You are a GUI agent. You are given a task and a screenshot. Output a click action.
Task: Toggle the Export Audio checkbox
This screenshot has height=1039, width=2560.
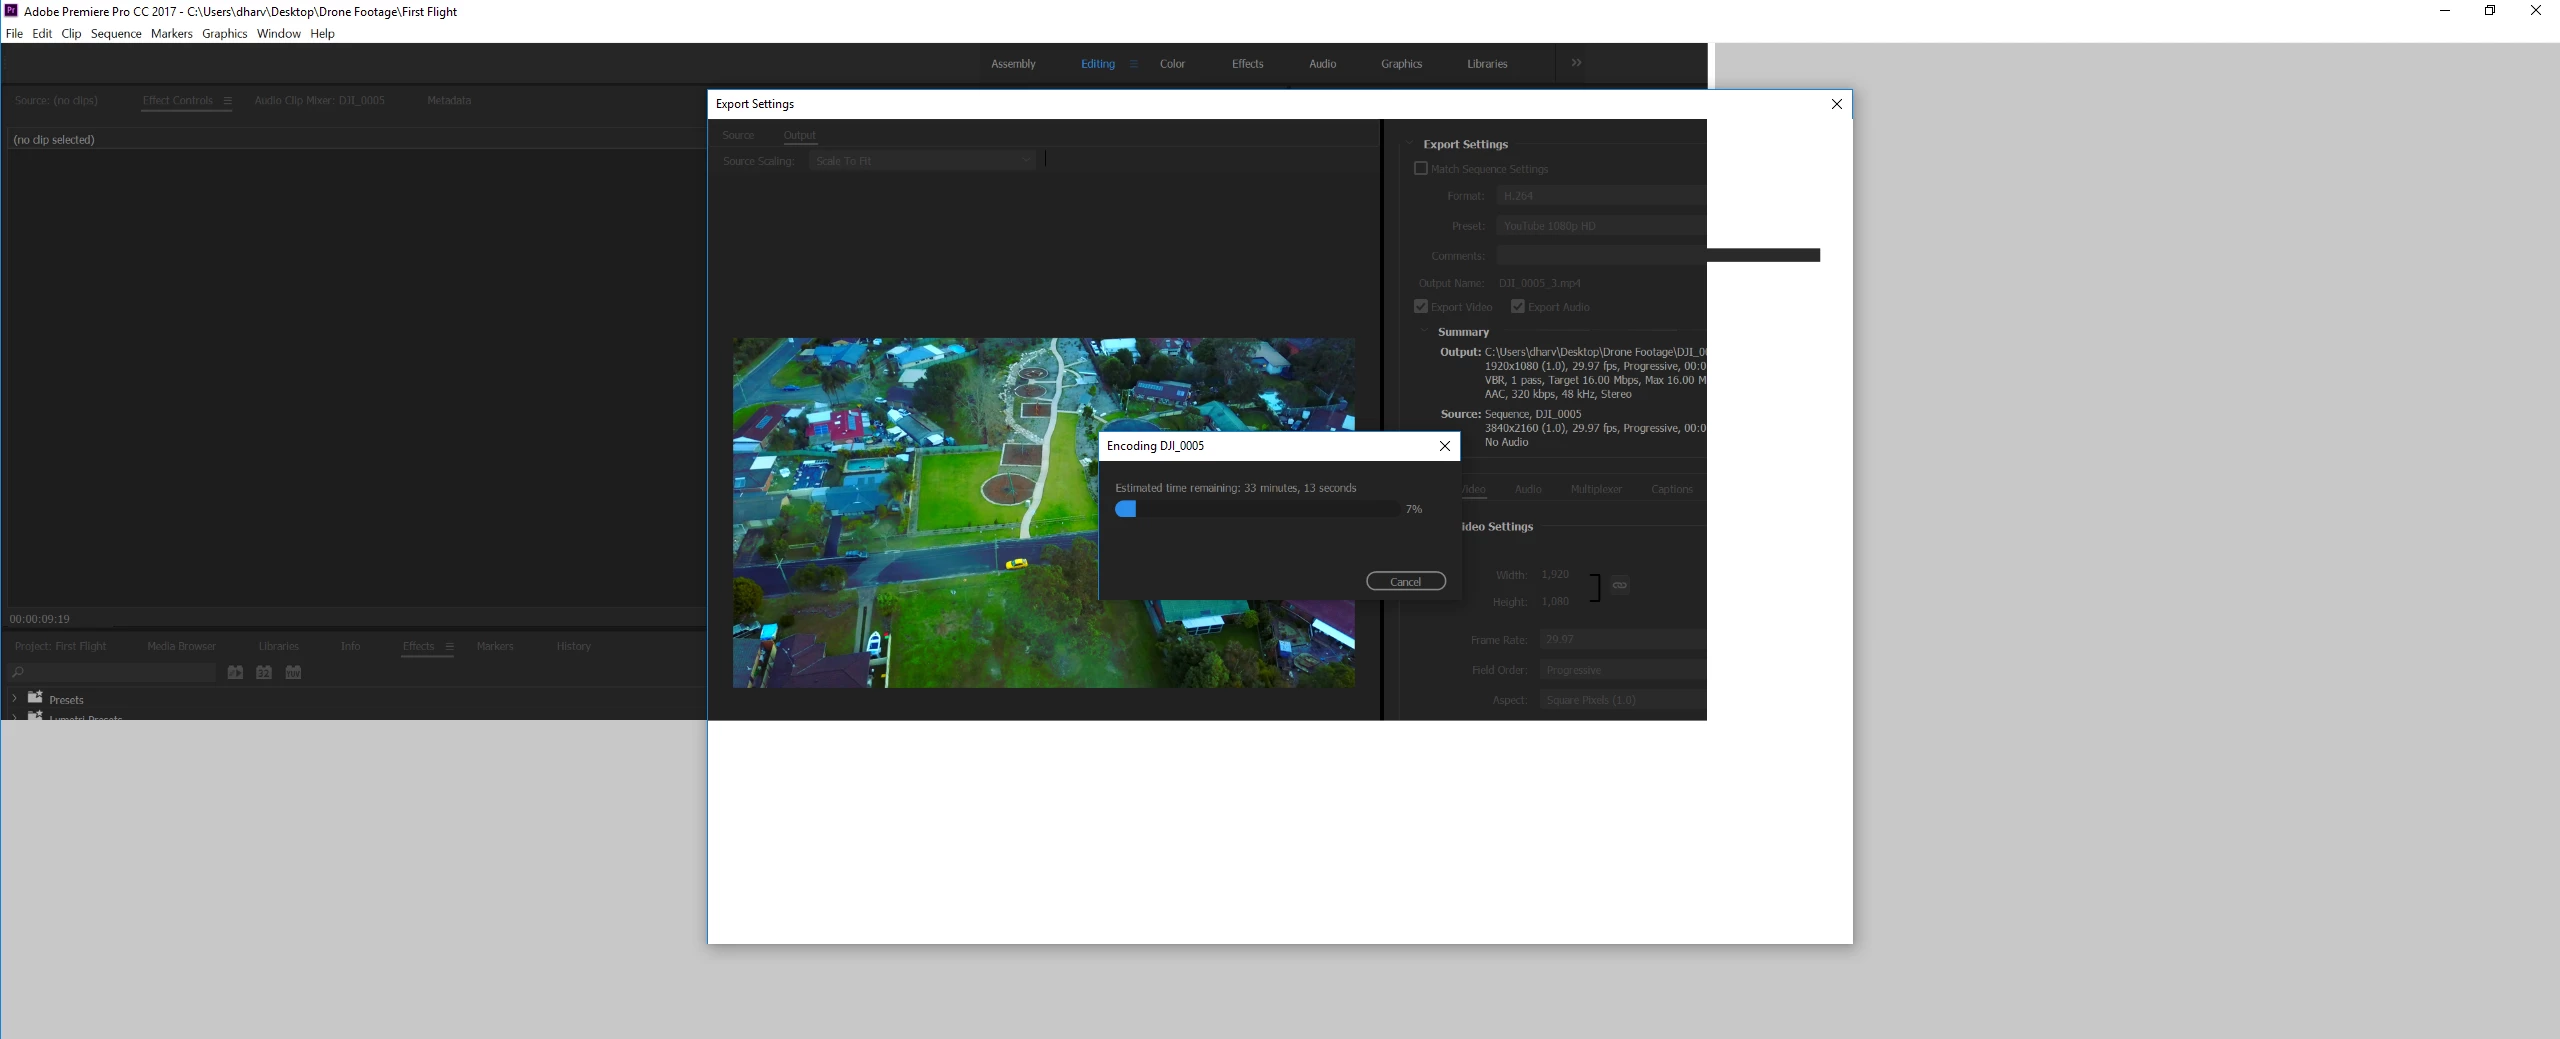1517,306
